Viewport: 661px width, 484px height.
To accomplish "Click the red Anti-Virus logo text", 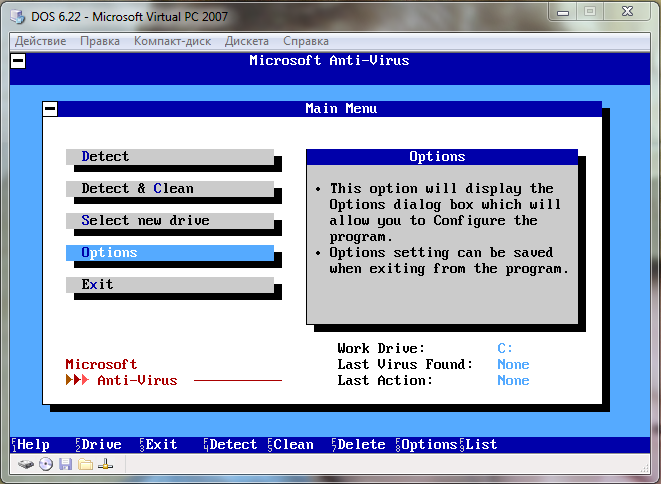I will coord(137,380).
